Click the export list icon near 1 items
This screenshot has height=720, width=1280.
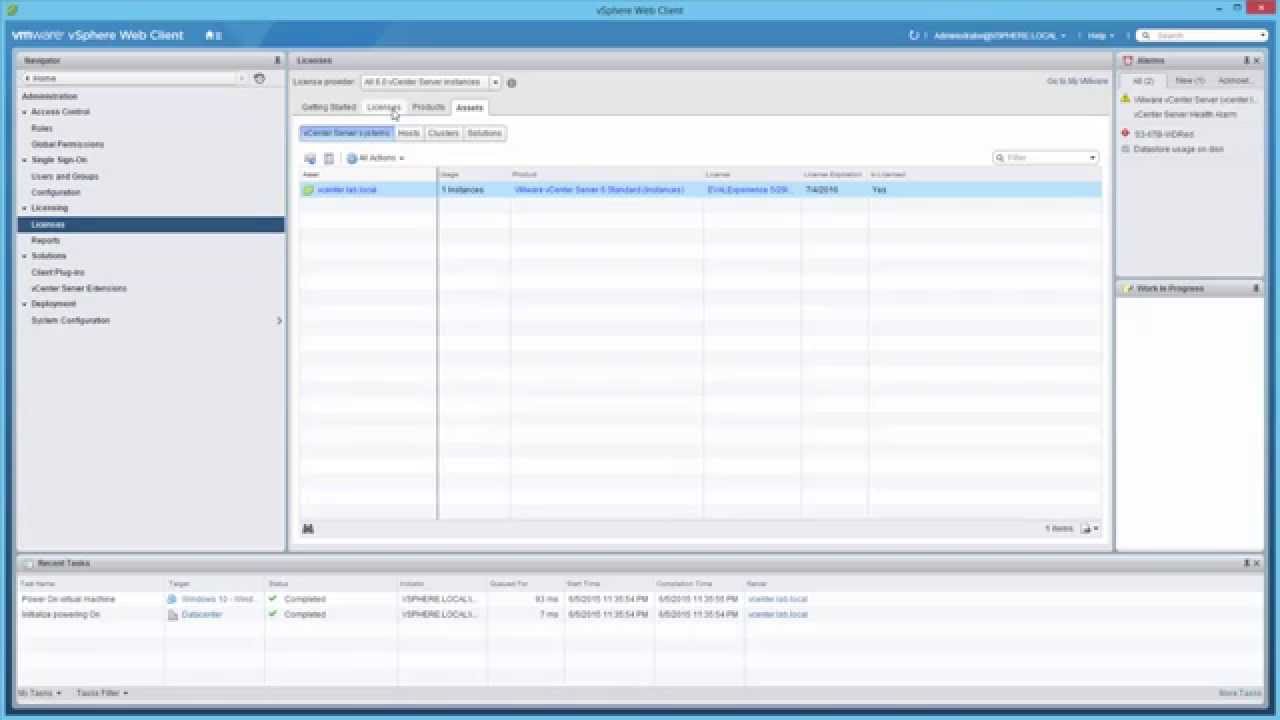click(1086, 528)
